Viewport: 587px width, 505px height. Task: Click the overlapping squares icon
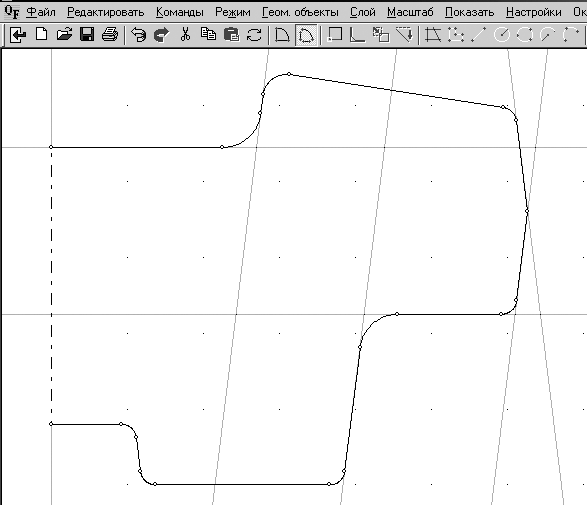pos(381,35)
